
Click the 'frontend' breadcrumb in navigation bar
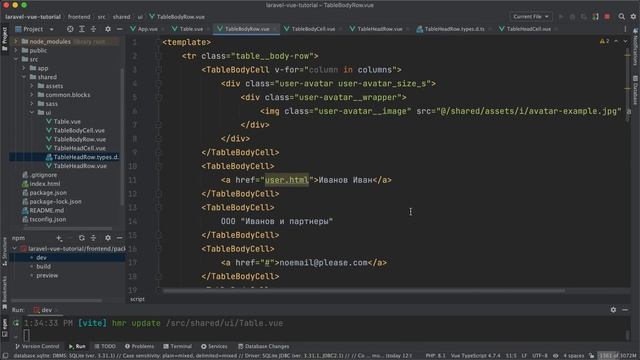(79, 17)
